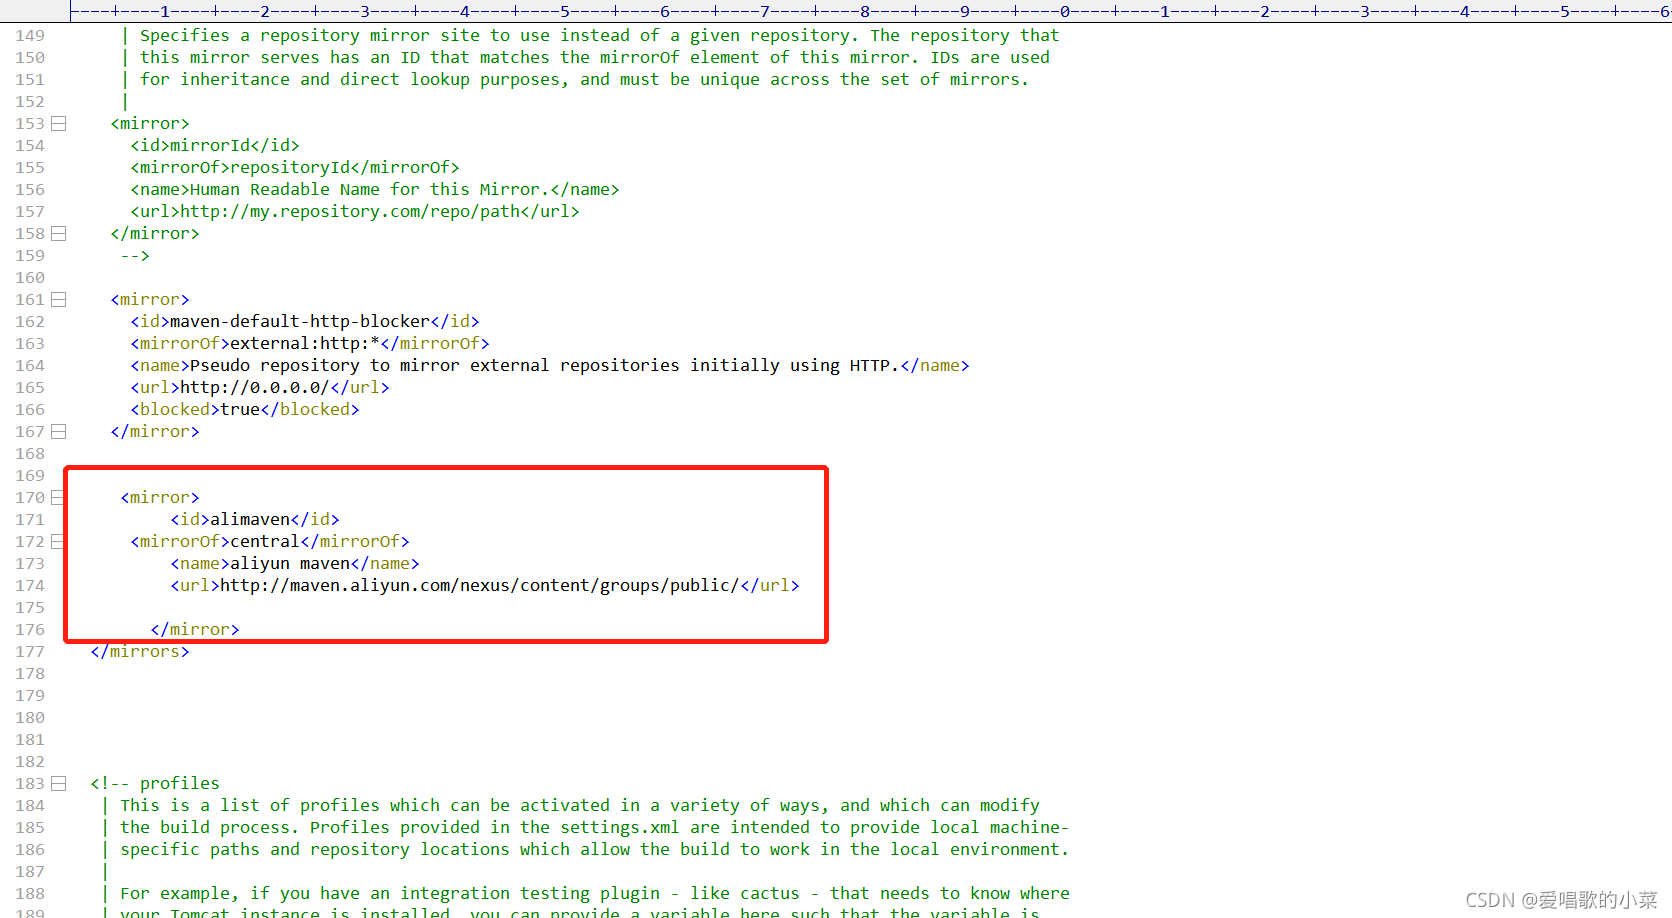Click the <id>mirrorId</id> line
Screen dimensions: 1672x918
point(215,146)
